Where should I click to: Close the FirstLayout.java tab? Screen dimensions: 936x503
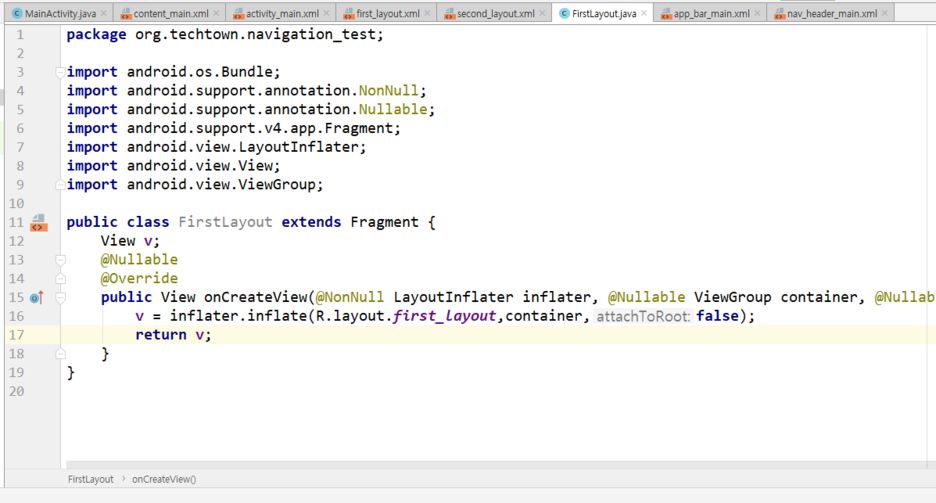click(x=644, y=13)
